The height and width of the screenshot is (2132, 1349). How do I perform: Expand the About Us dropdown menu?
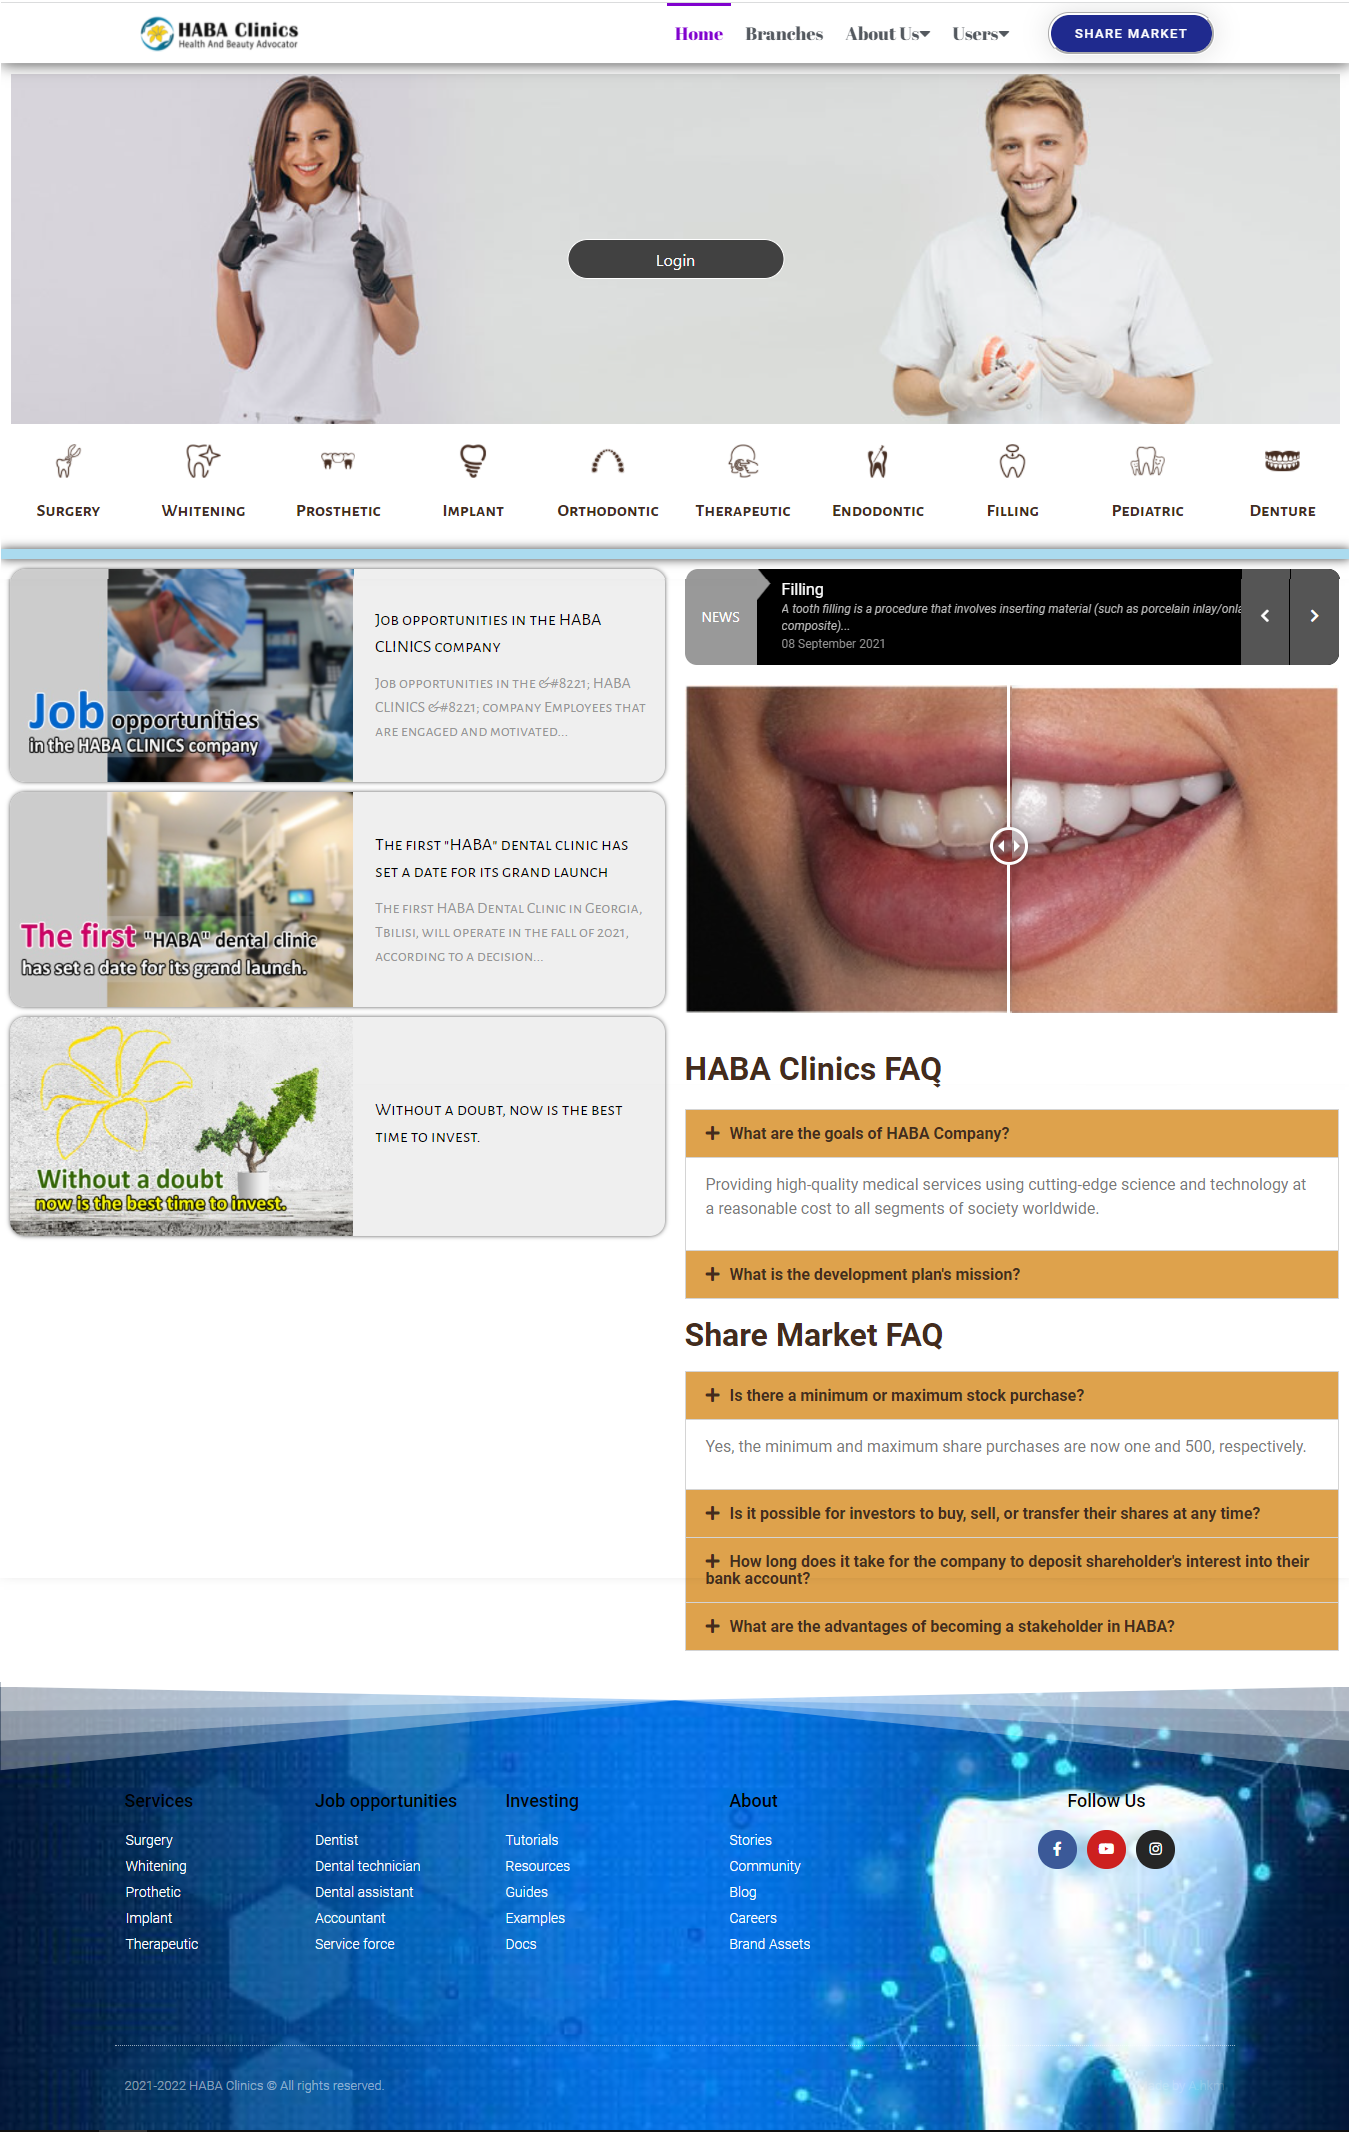tap(888, 34)
